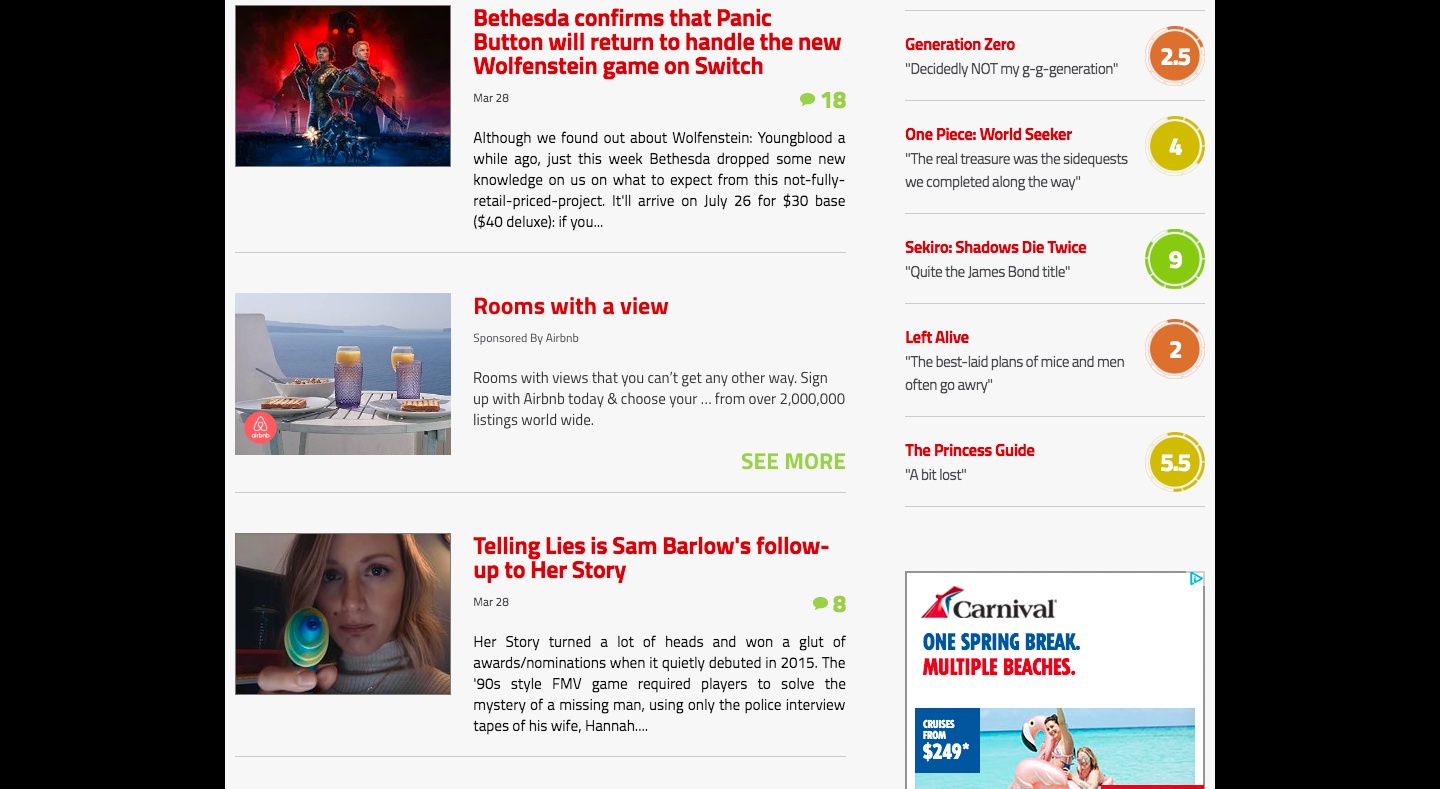Open Telling Lies Sam Barlow article title
Viewport: 1440px width, 789px height.
tap(651, 558)
